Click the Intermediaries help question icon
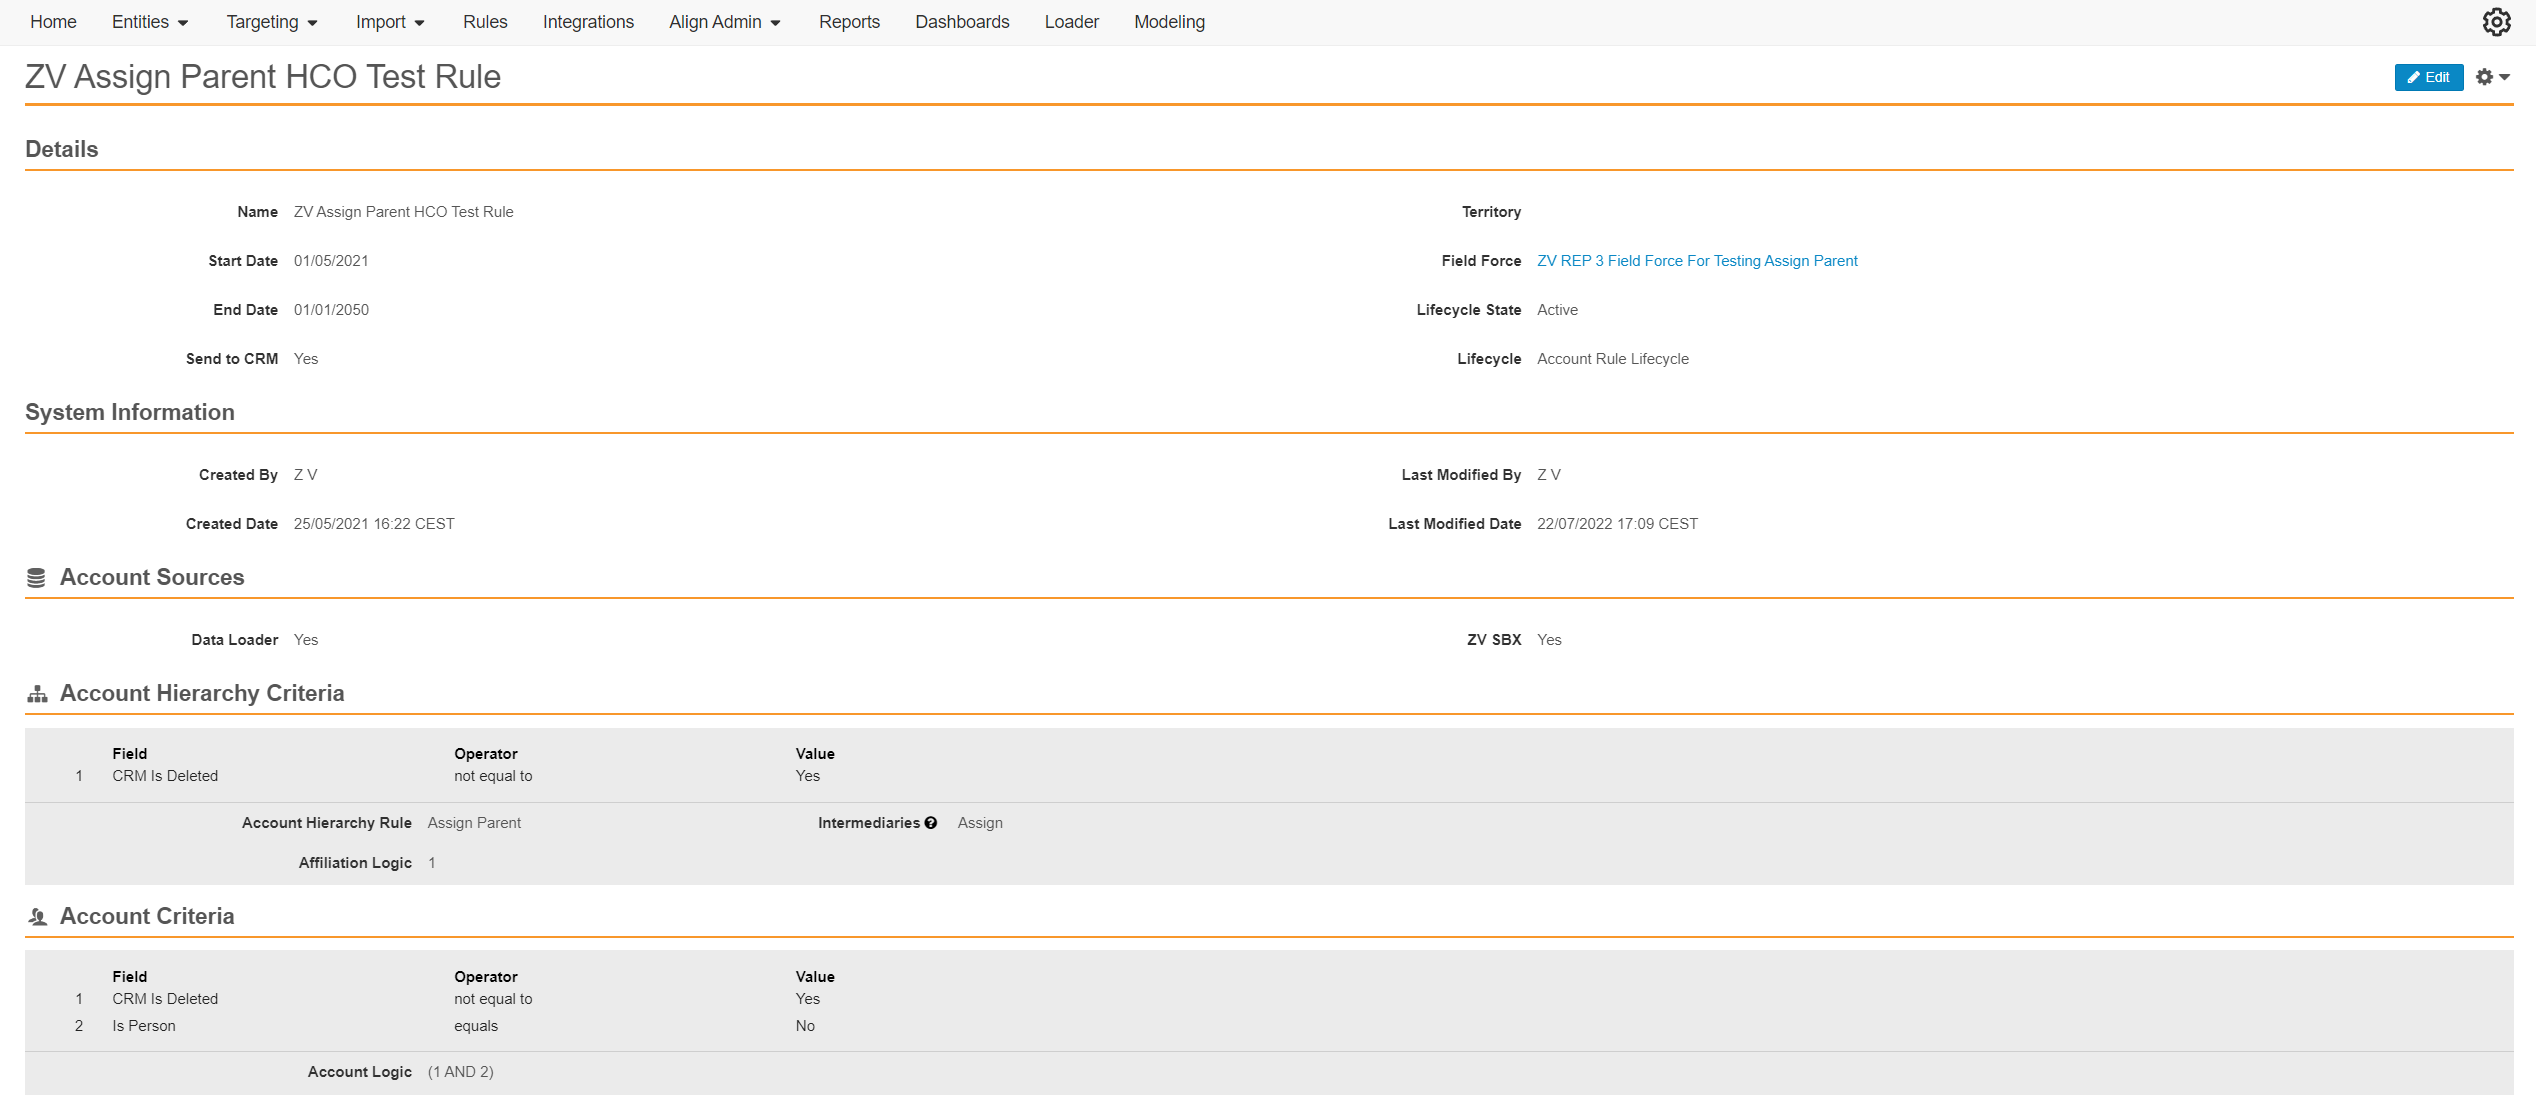 (x=931, y=823)
